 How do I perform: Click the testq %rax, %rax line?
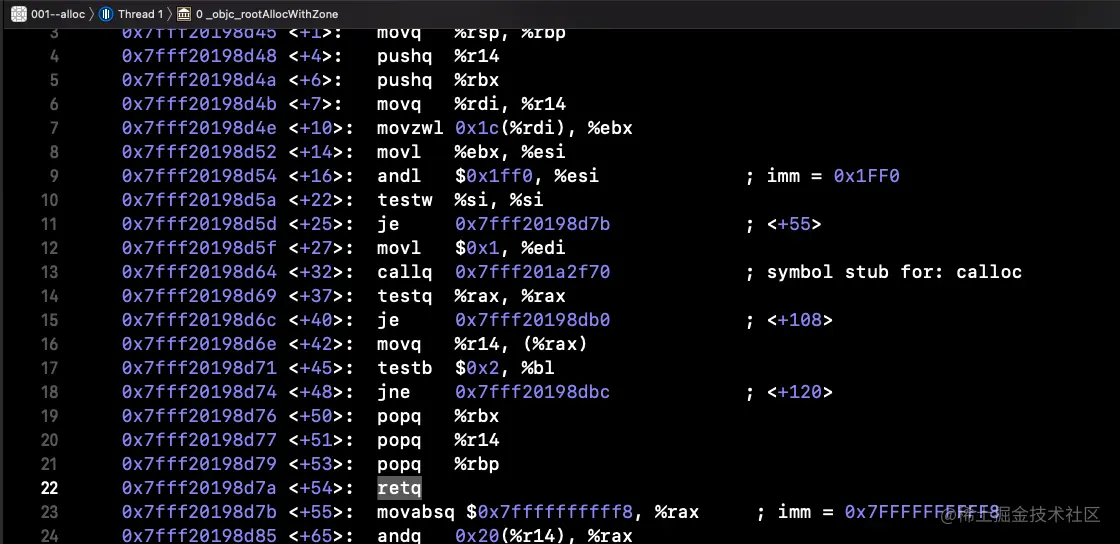471,296
